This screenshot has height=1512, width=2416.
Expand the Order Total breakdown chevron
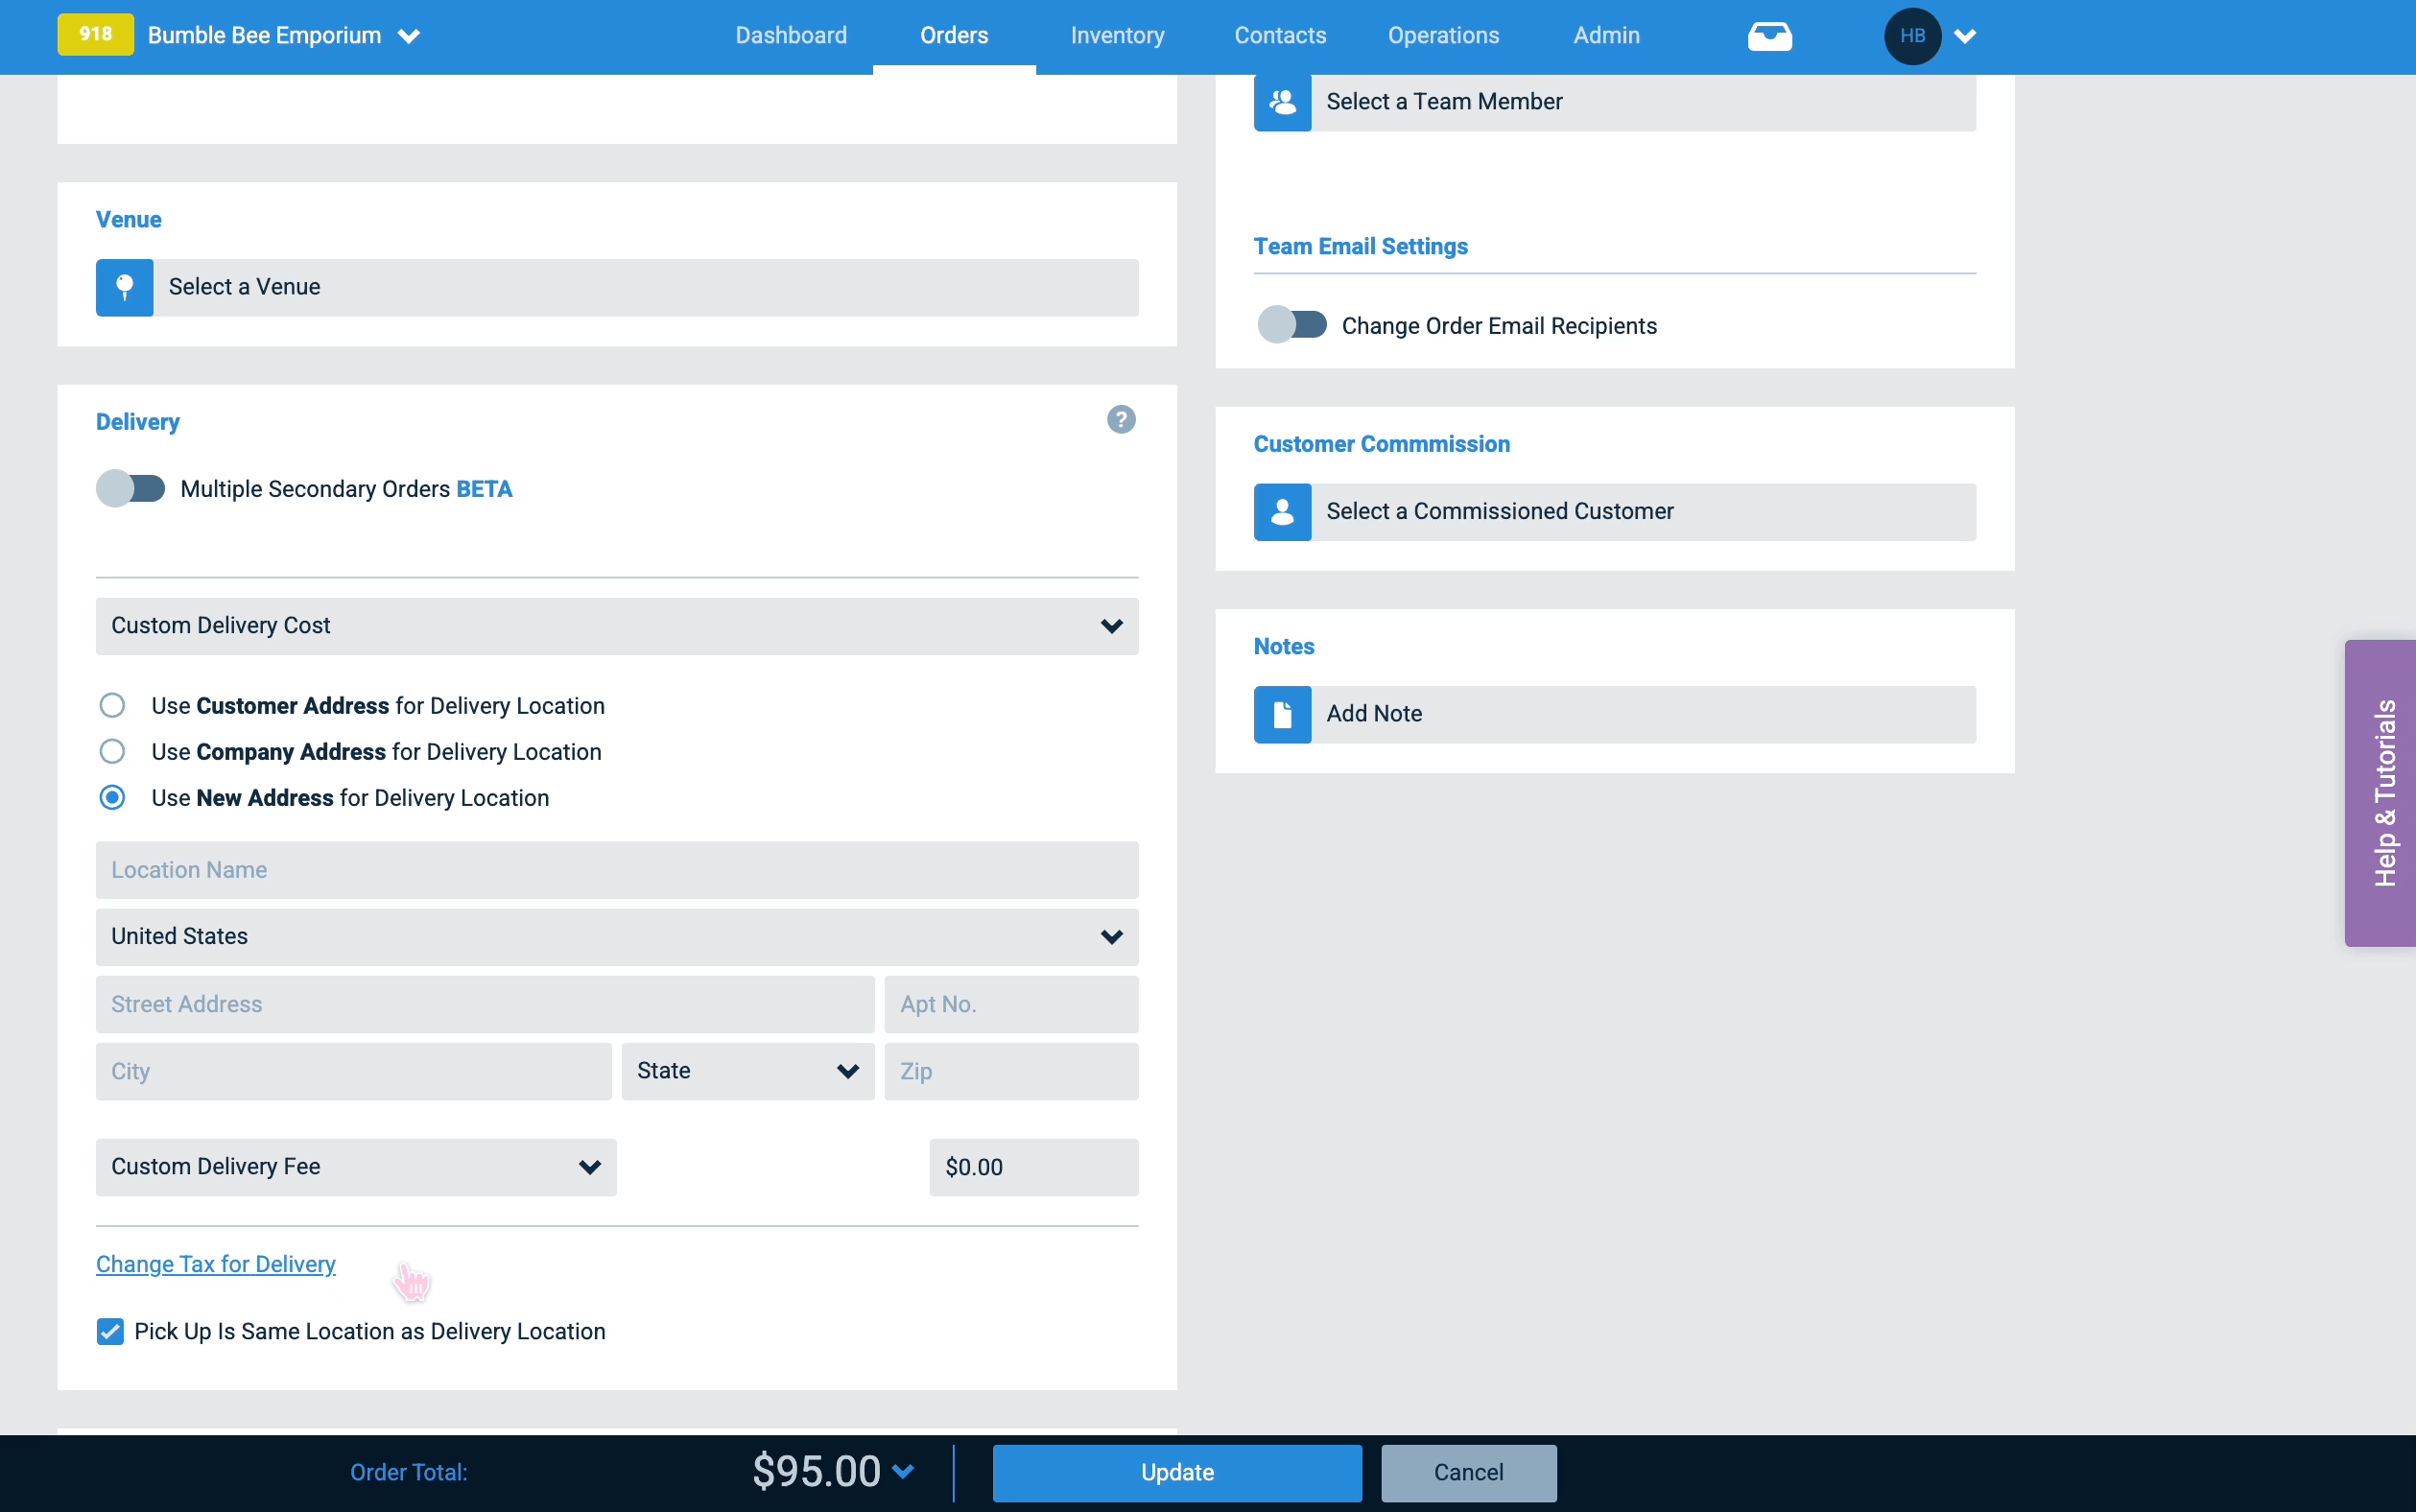(x=903, y=1471)
